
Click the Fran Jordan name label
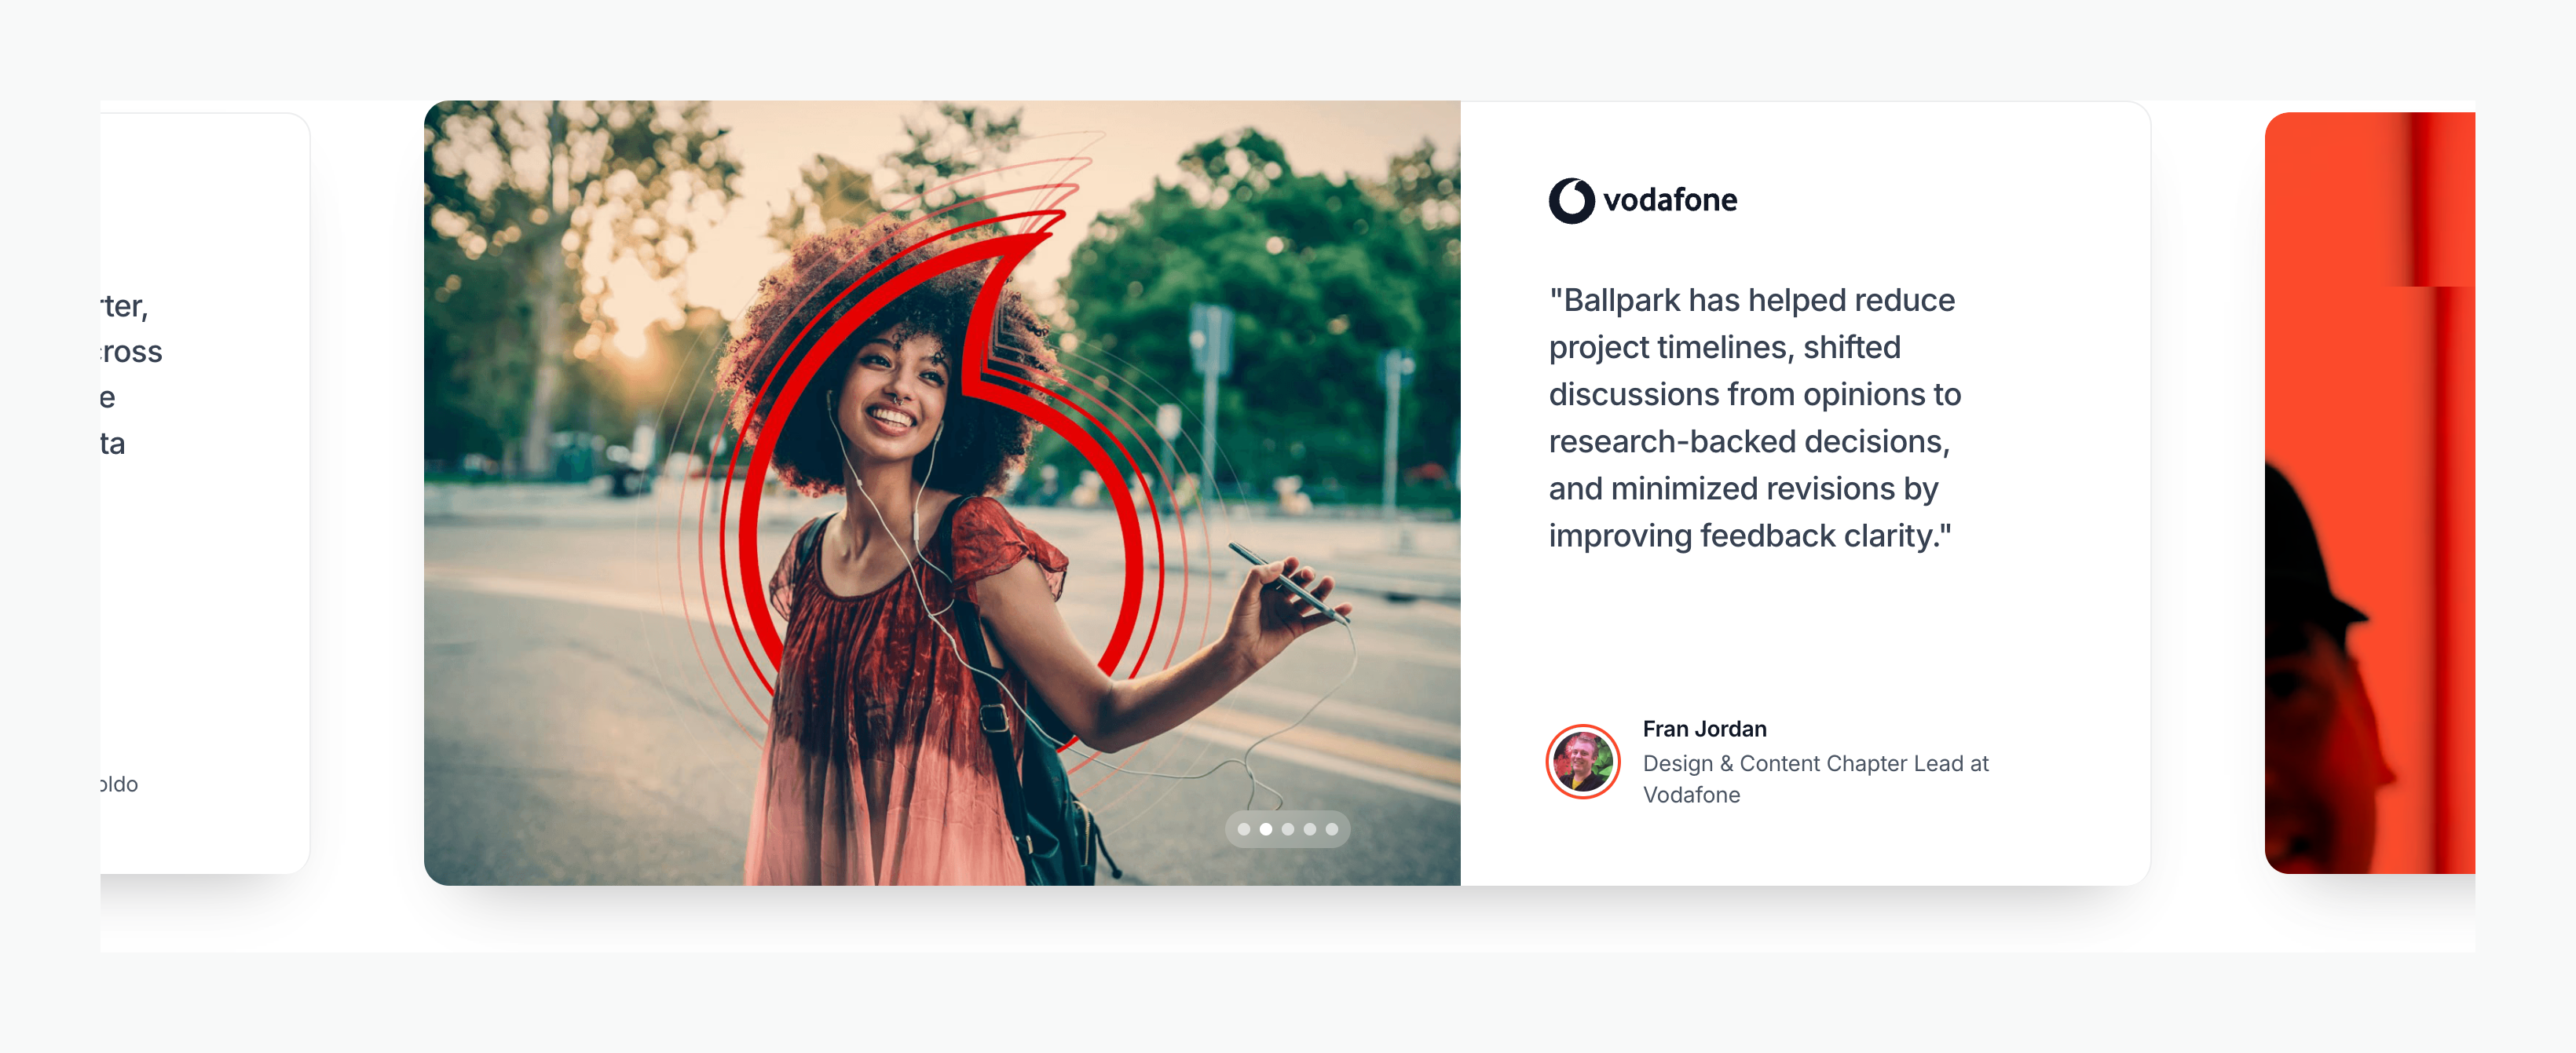click(x=1704, y=729)
